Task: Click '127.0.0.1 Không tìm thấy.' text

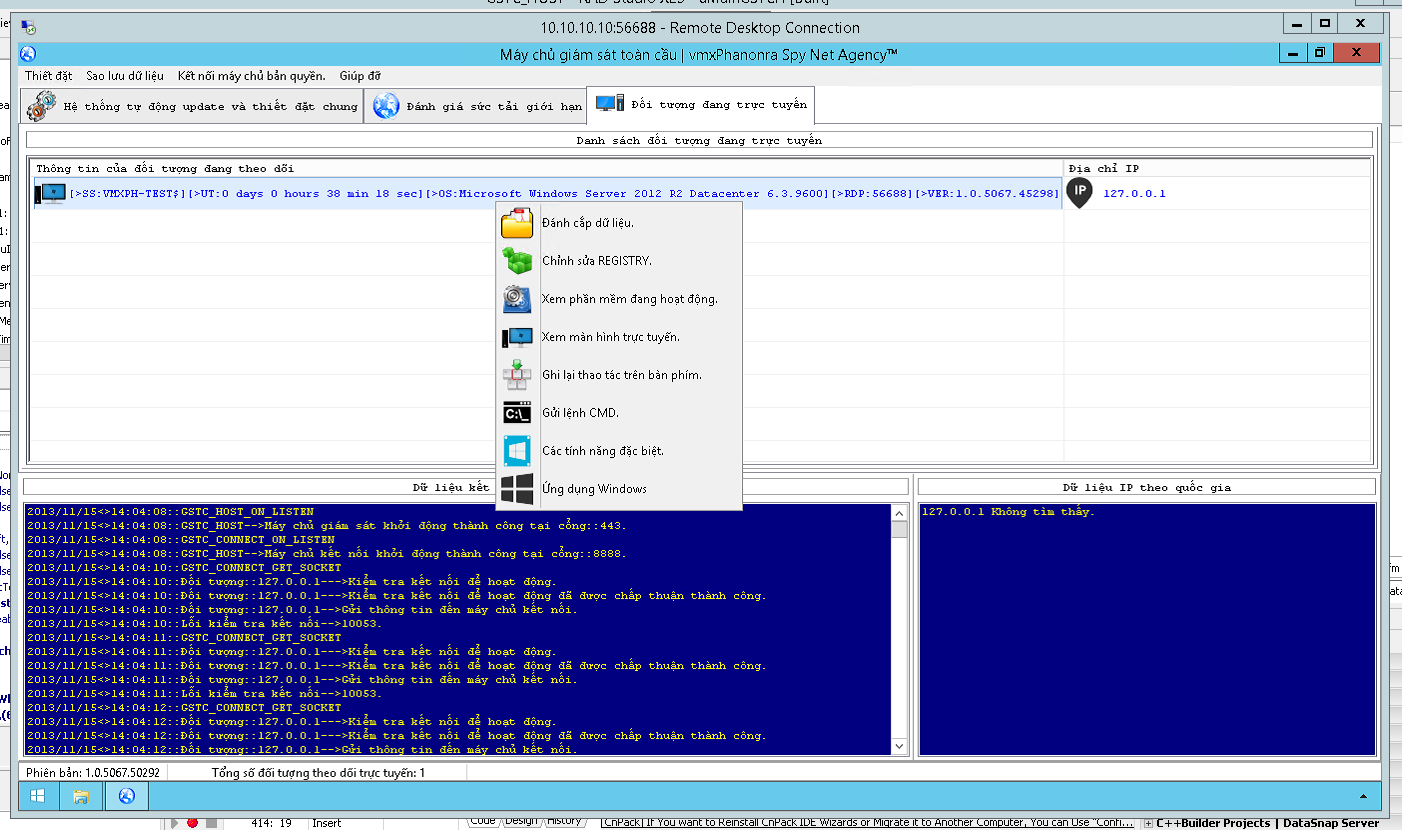Action: pos(1008,512)
